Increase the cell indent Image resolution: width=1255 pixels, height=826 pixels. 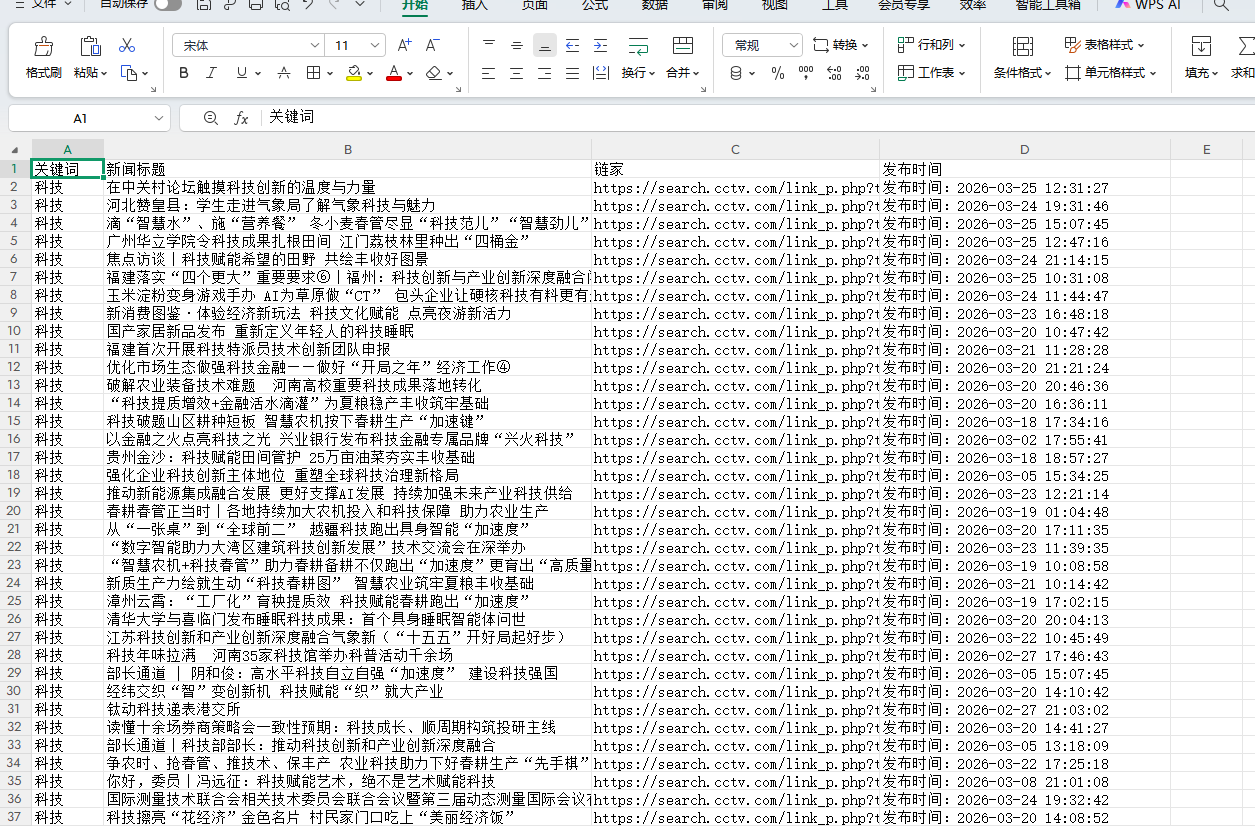pyautogui.click(x=600, y=45)
